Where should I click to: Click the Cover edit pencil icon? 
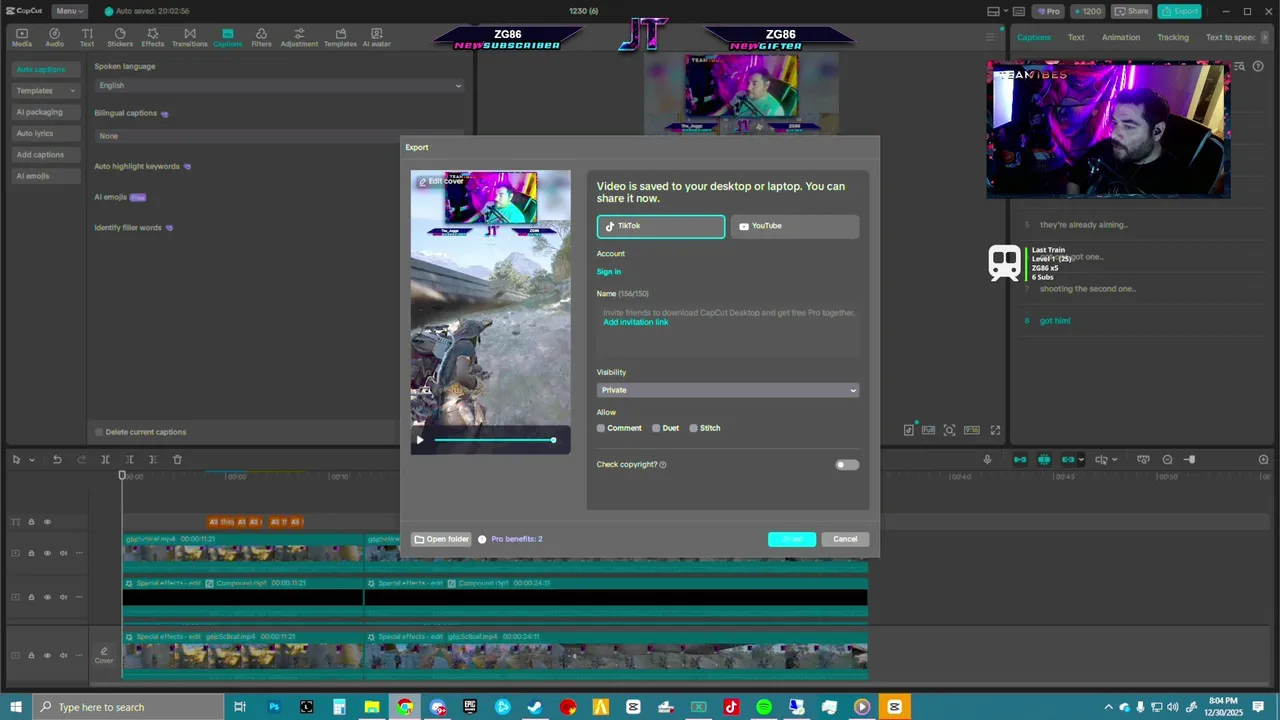coord(104,651)
